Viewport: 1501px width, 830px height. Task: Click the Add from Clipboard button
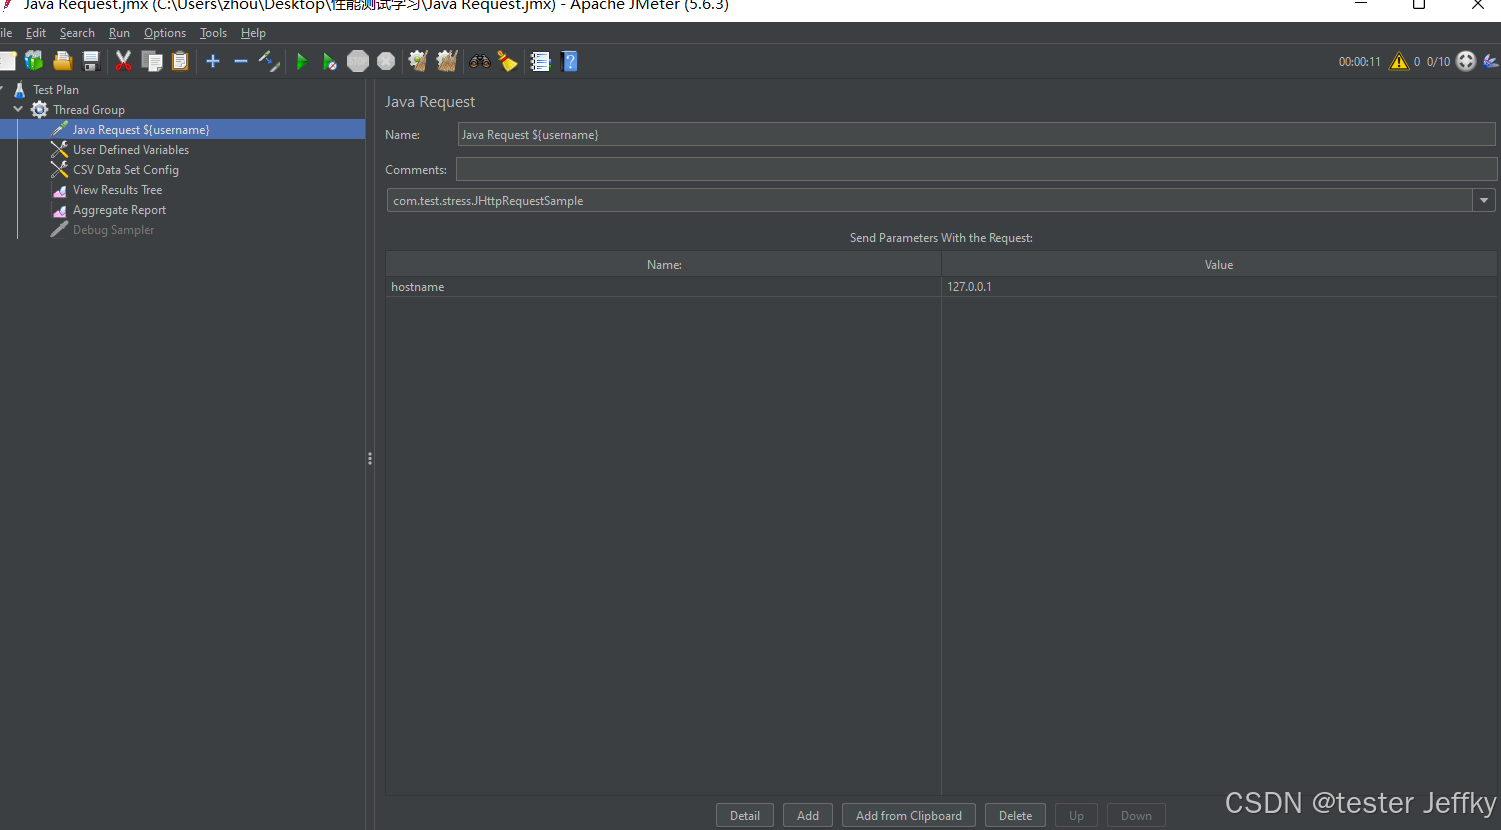[x=909, y=816]
